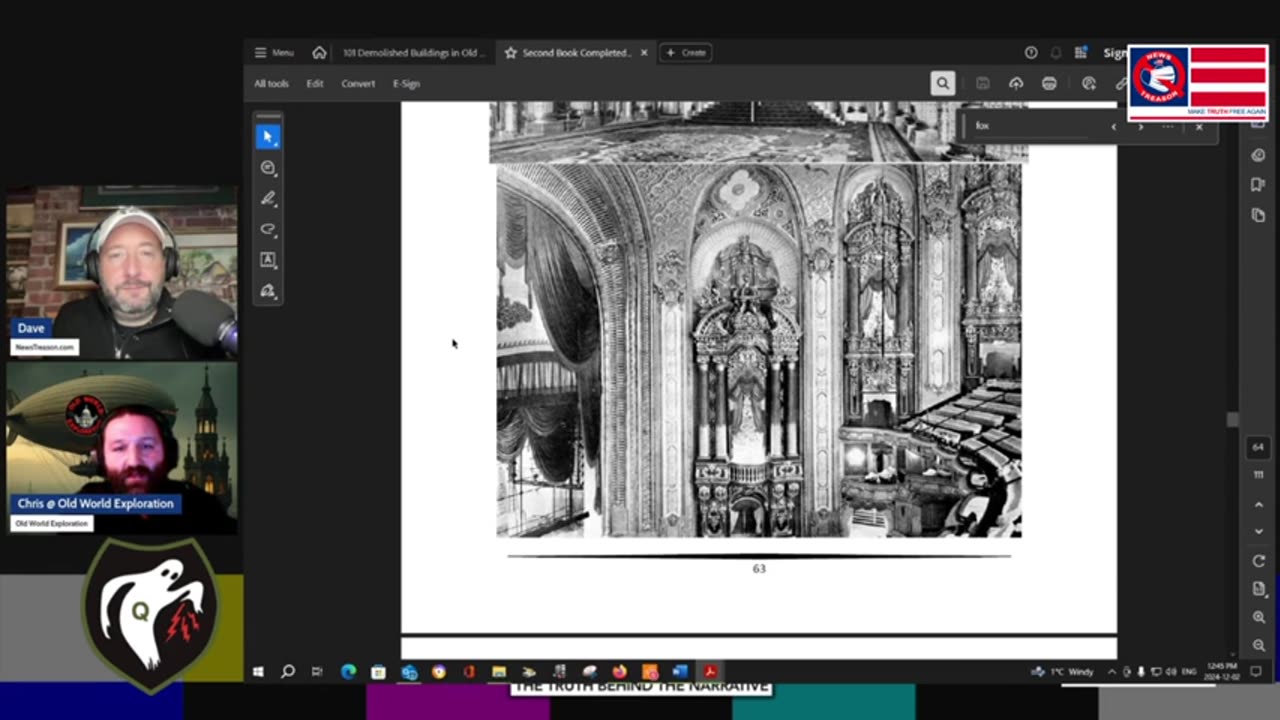This screenshot has width=1280, height=720.
Task: Open the bookmarks panel icon
Action: (x=1258, y=185)
